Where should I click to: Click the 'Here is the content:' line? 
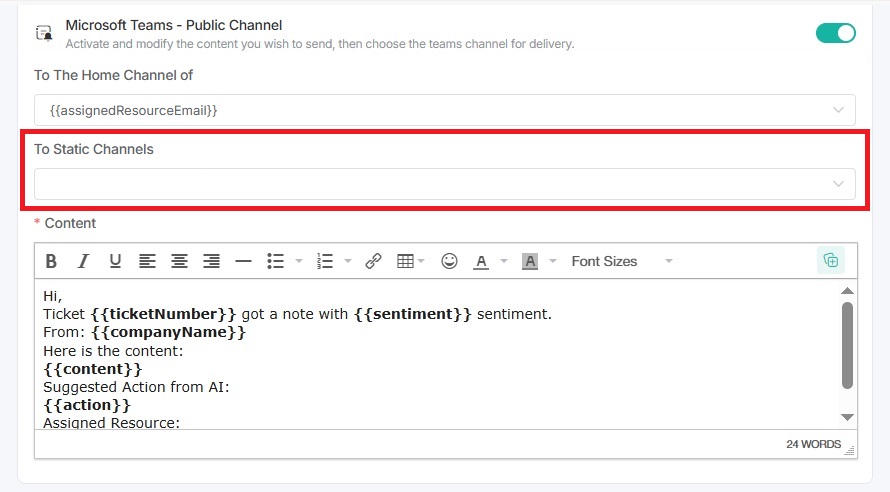[x=113, y=351]
